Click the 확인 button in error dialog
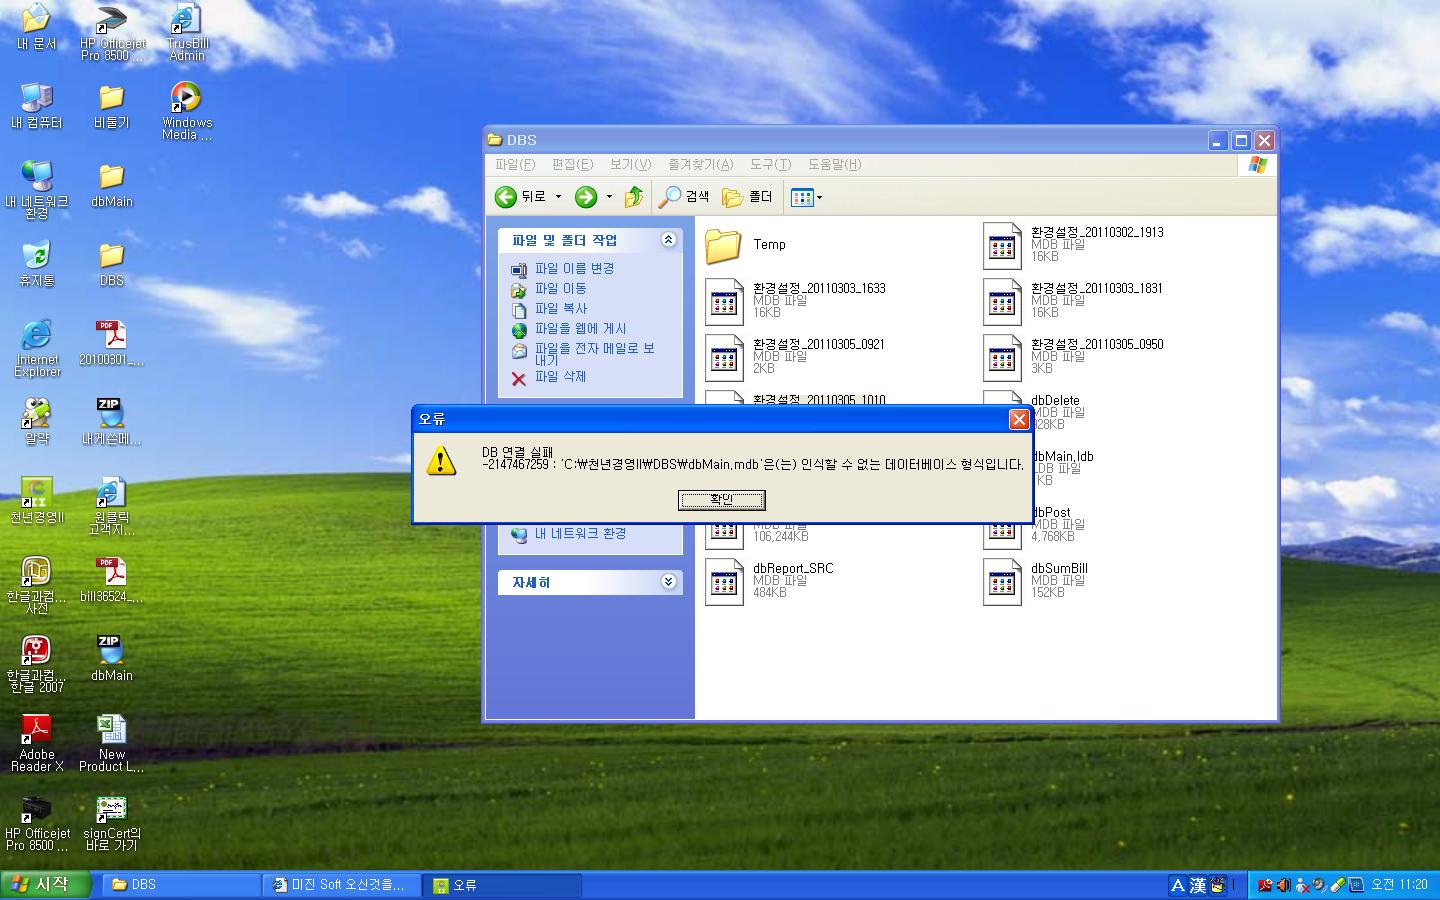Viewport: 1440px width, 900px height. pos(721,500)
